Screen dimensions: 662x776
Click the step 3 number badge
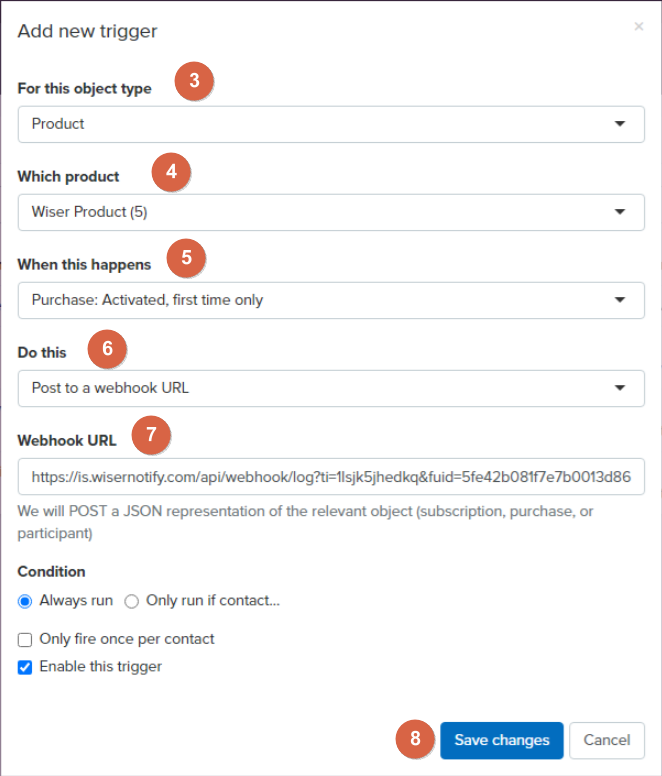(x=195, y=82)
